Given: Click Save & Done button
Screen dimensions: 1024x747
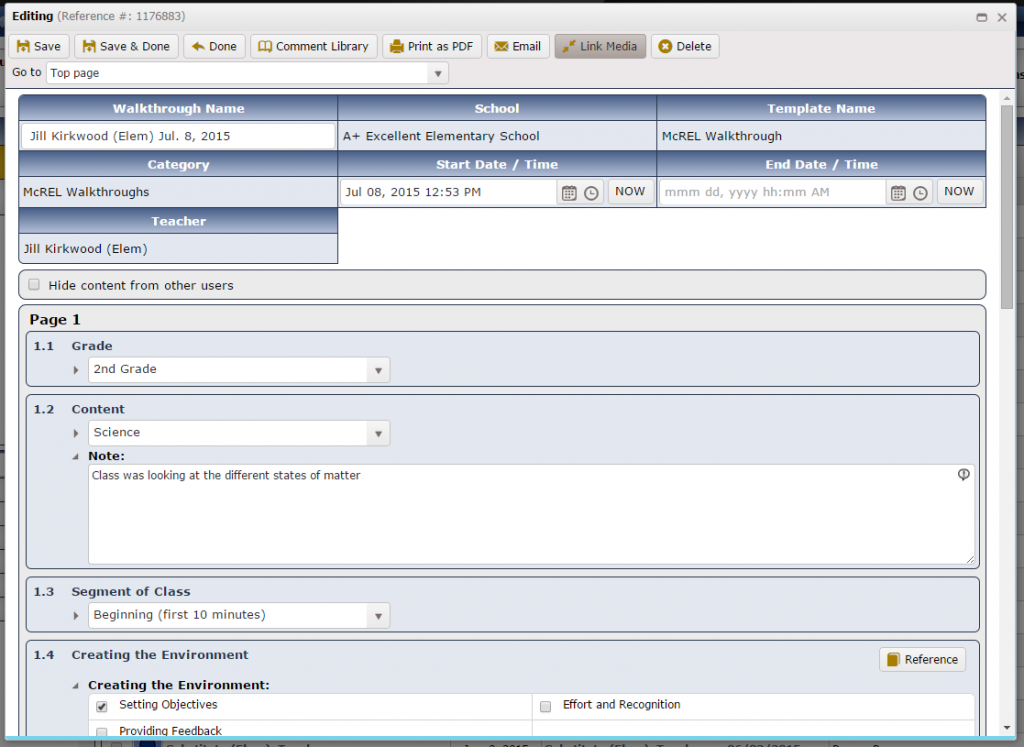Looking at the screenshot, I should (126, 46).
